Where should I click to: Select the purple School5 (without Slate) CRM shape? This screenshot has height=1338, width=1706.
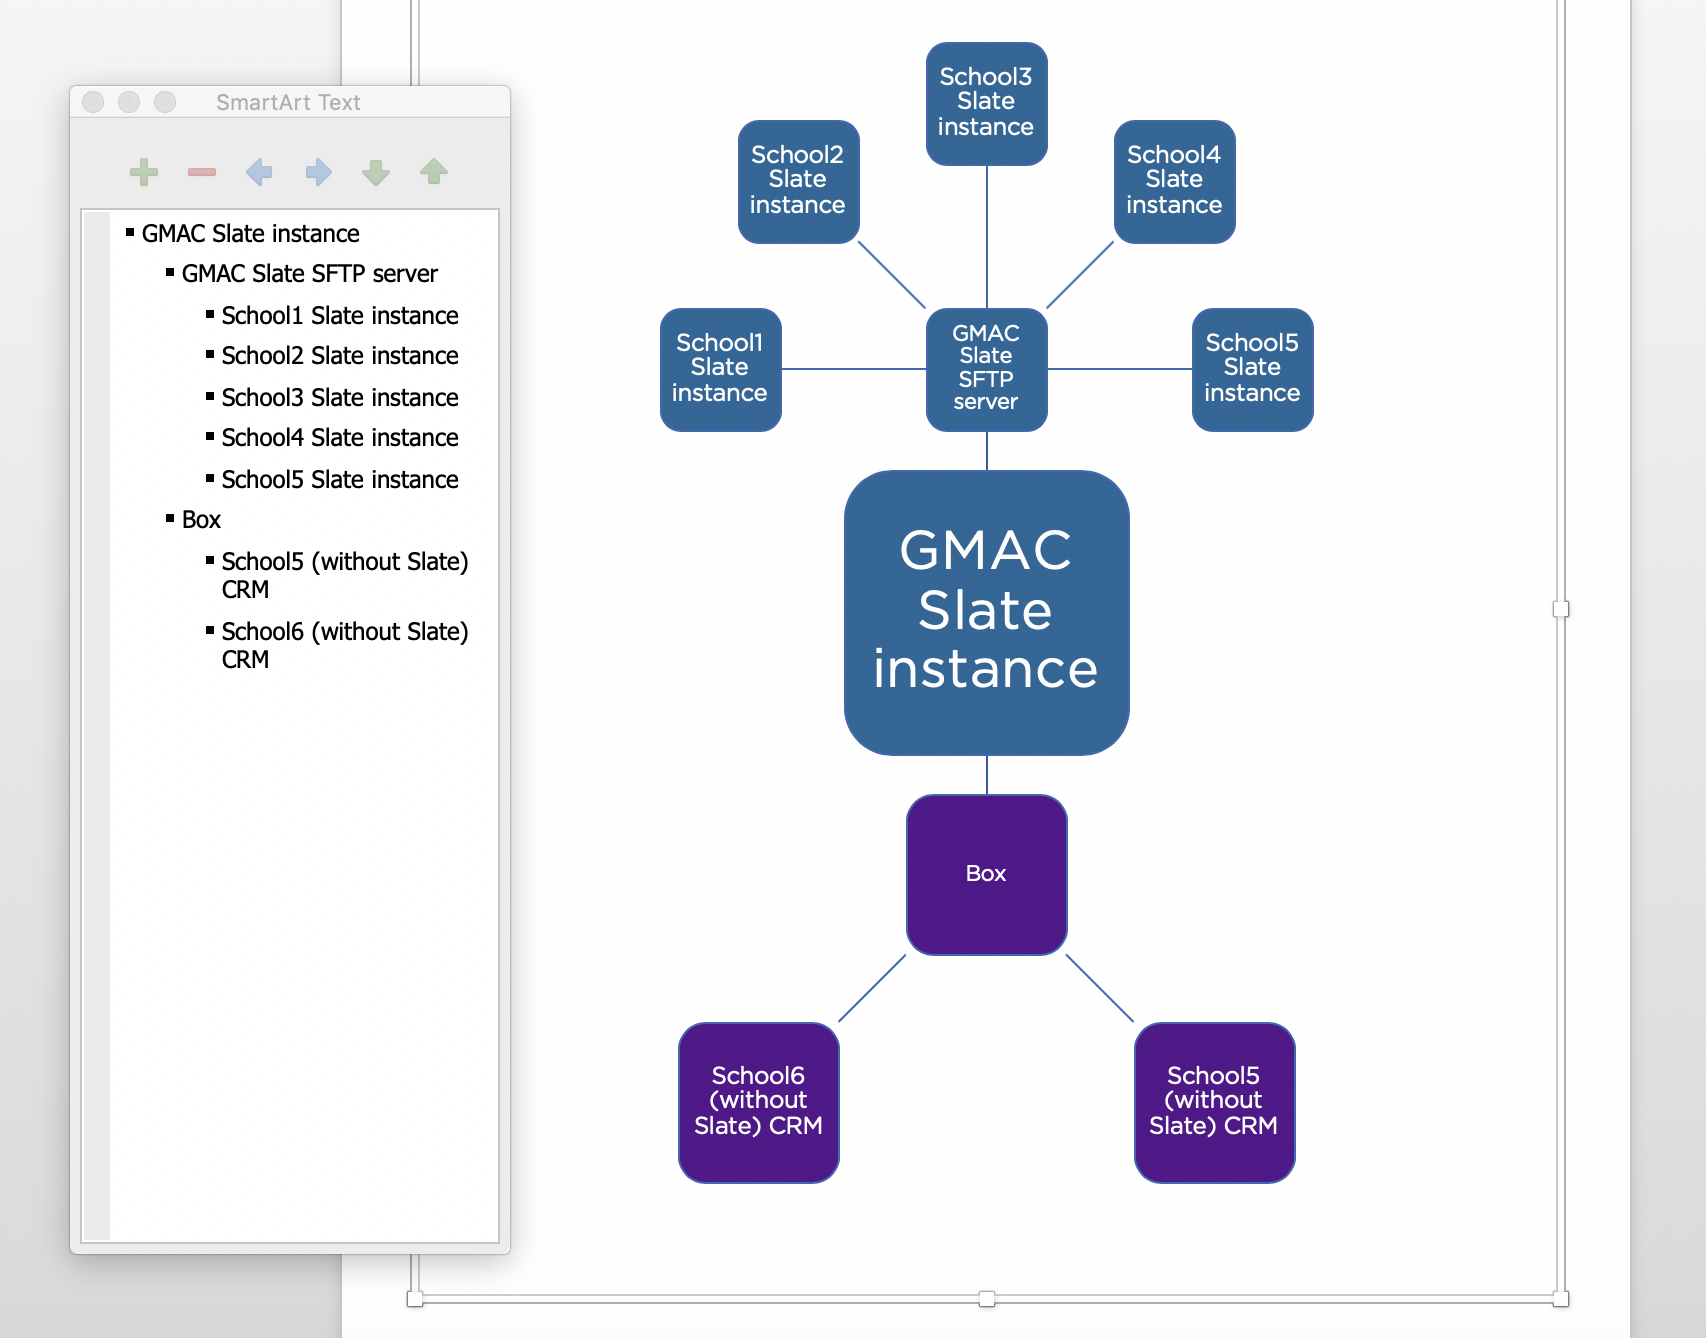pos(1214,1102)
